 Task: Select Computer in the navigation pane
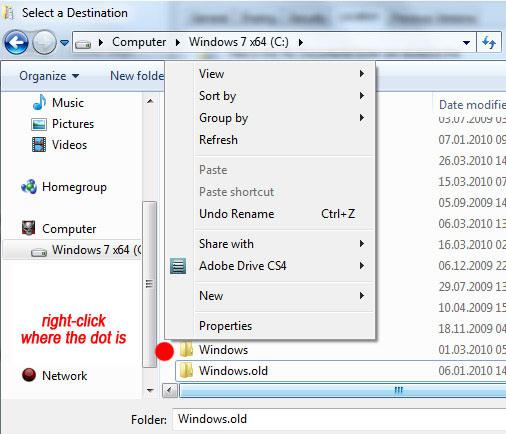click(69, 229)
